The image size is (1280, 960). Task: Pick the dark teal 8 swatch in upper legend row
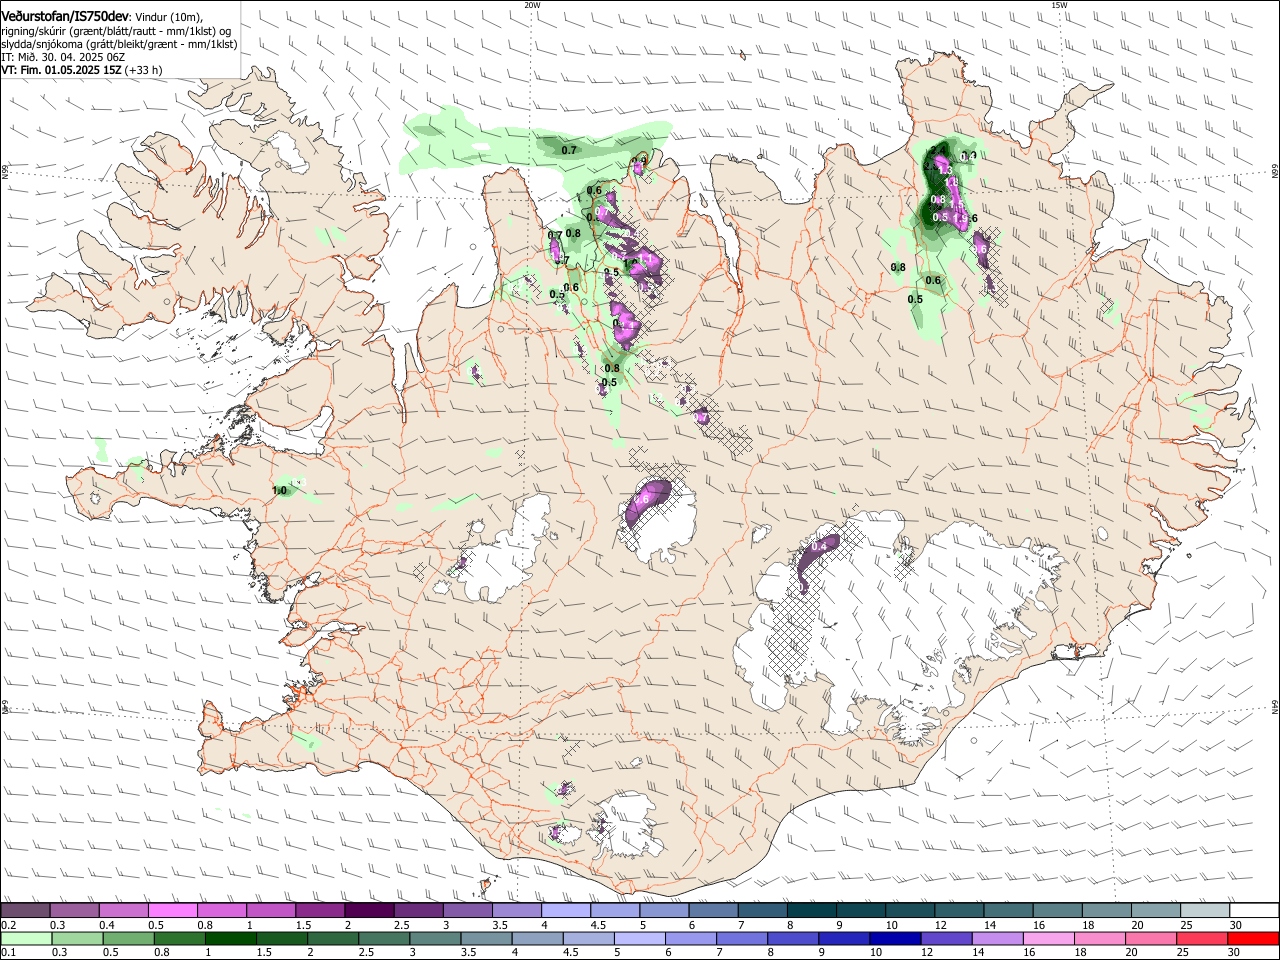812,911
